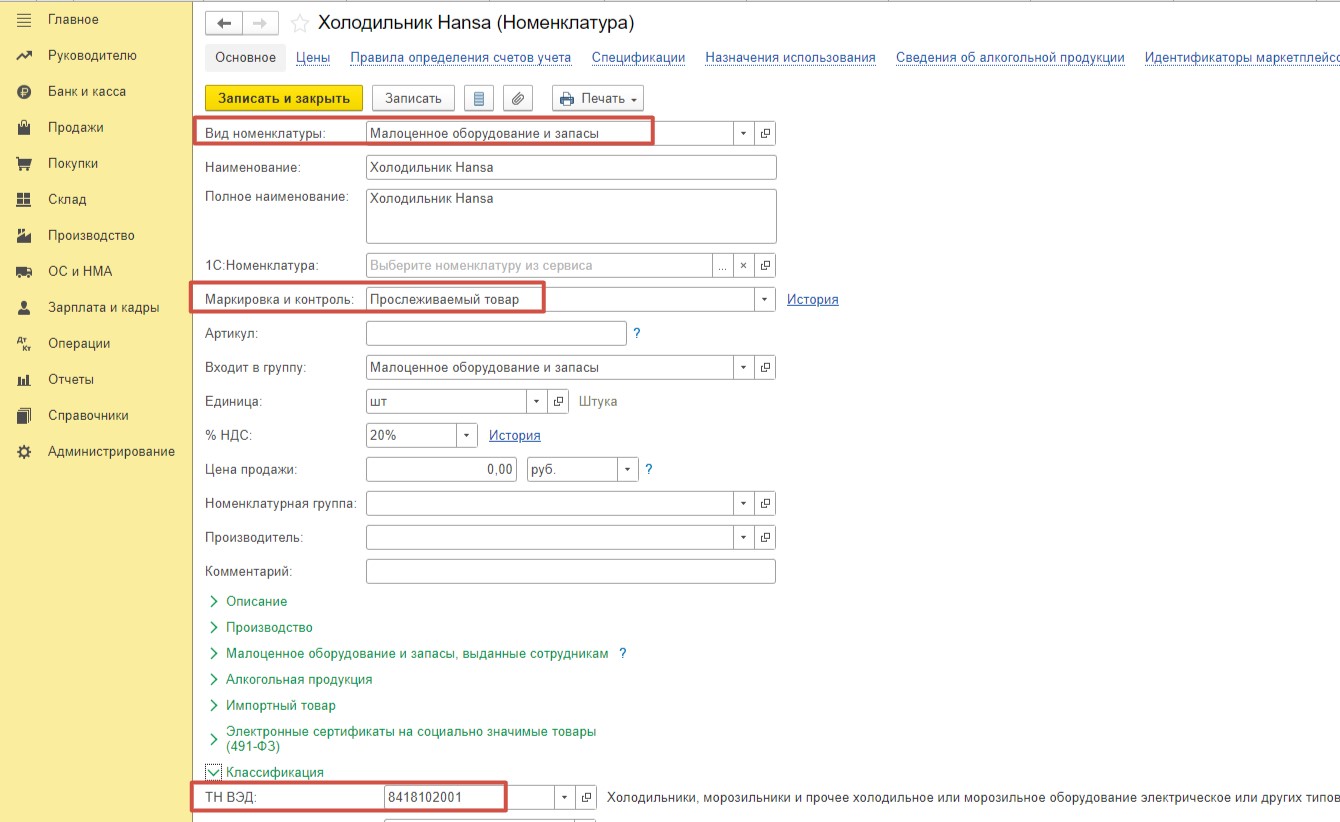Open Идентификаторы маркетплейсов tab
This screenshot has width=1340, height=822.
[1242, 57]
